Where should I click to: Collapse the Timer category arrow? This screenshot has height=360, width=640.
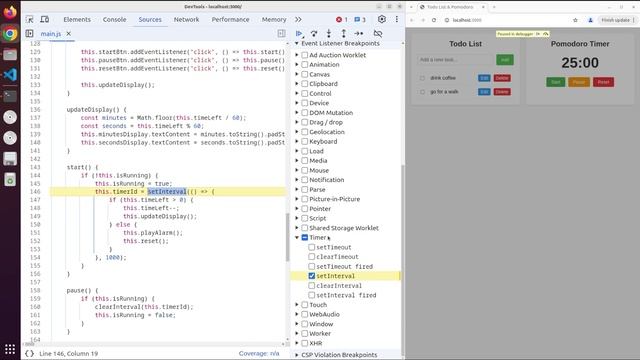click(297, 237)
